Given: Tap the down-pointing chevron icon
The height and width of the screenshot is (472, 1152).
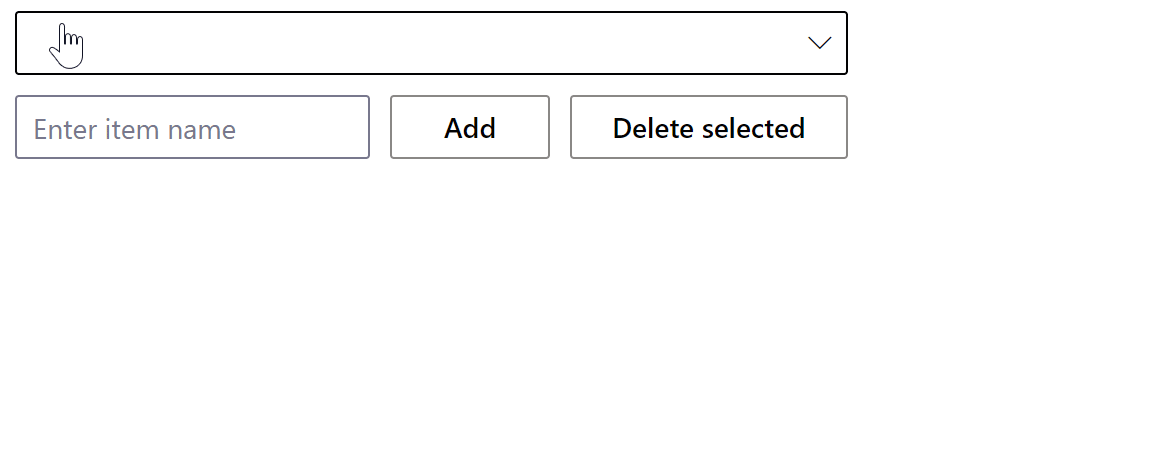Looking at the screenshot, I should click(x=819, y=42).
